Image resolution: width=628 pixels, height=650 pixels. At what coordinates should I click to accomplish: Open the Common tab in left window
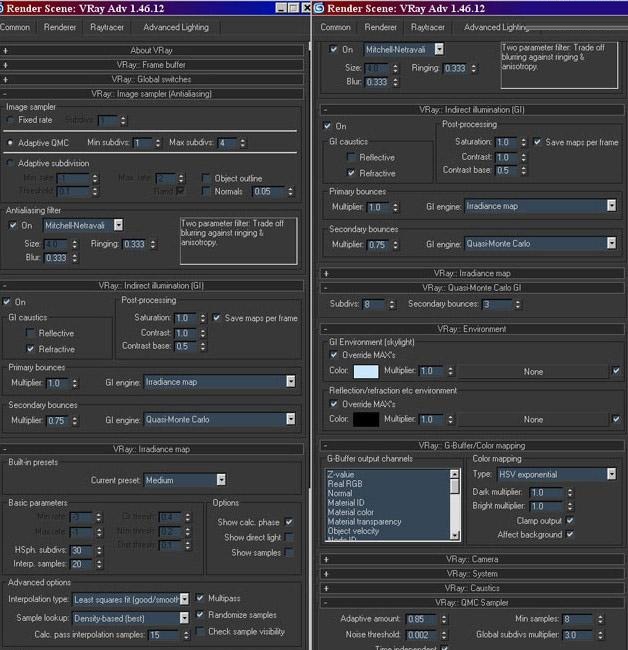click(15, 27)
